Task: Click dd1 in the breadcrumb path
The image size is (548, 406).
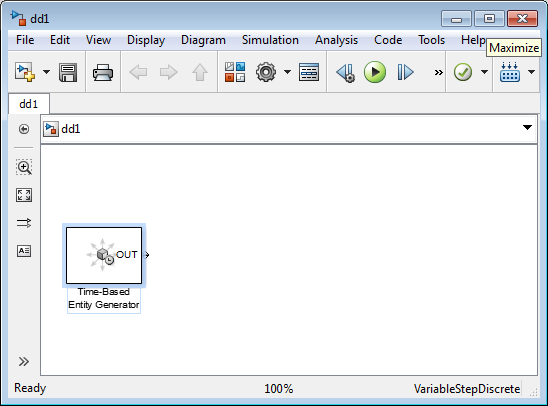Action: click(x=71, y=129)
